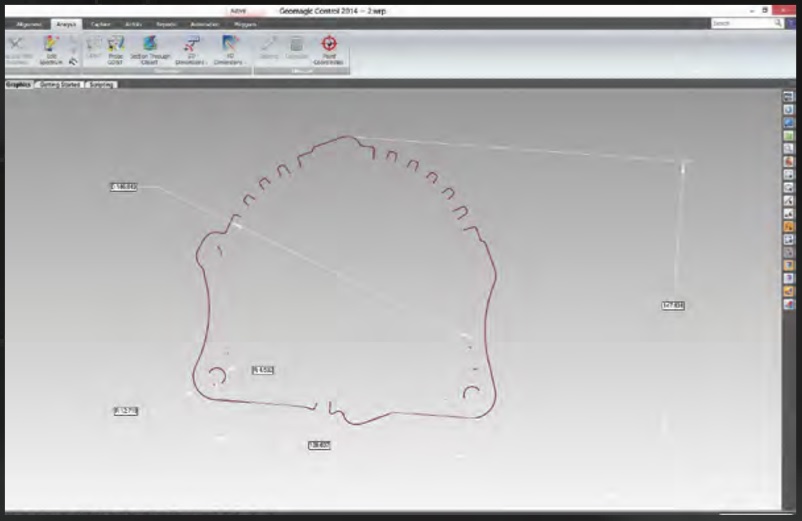Select the dimension label below the bottom notch
This screenshot has height=521, width=802.
pyautogui.click(x=319, y=444)
